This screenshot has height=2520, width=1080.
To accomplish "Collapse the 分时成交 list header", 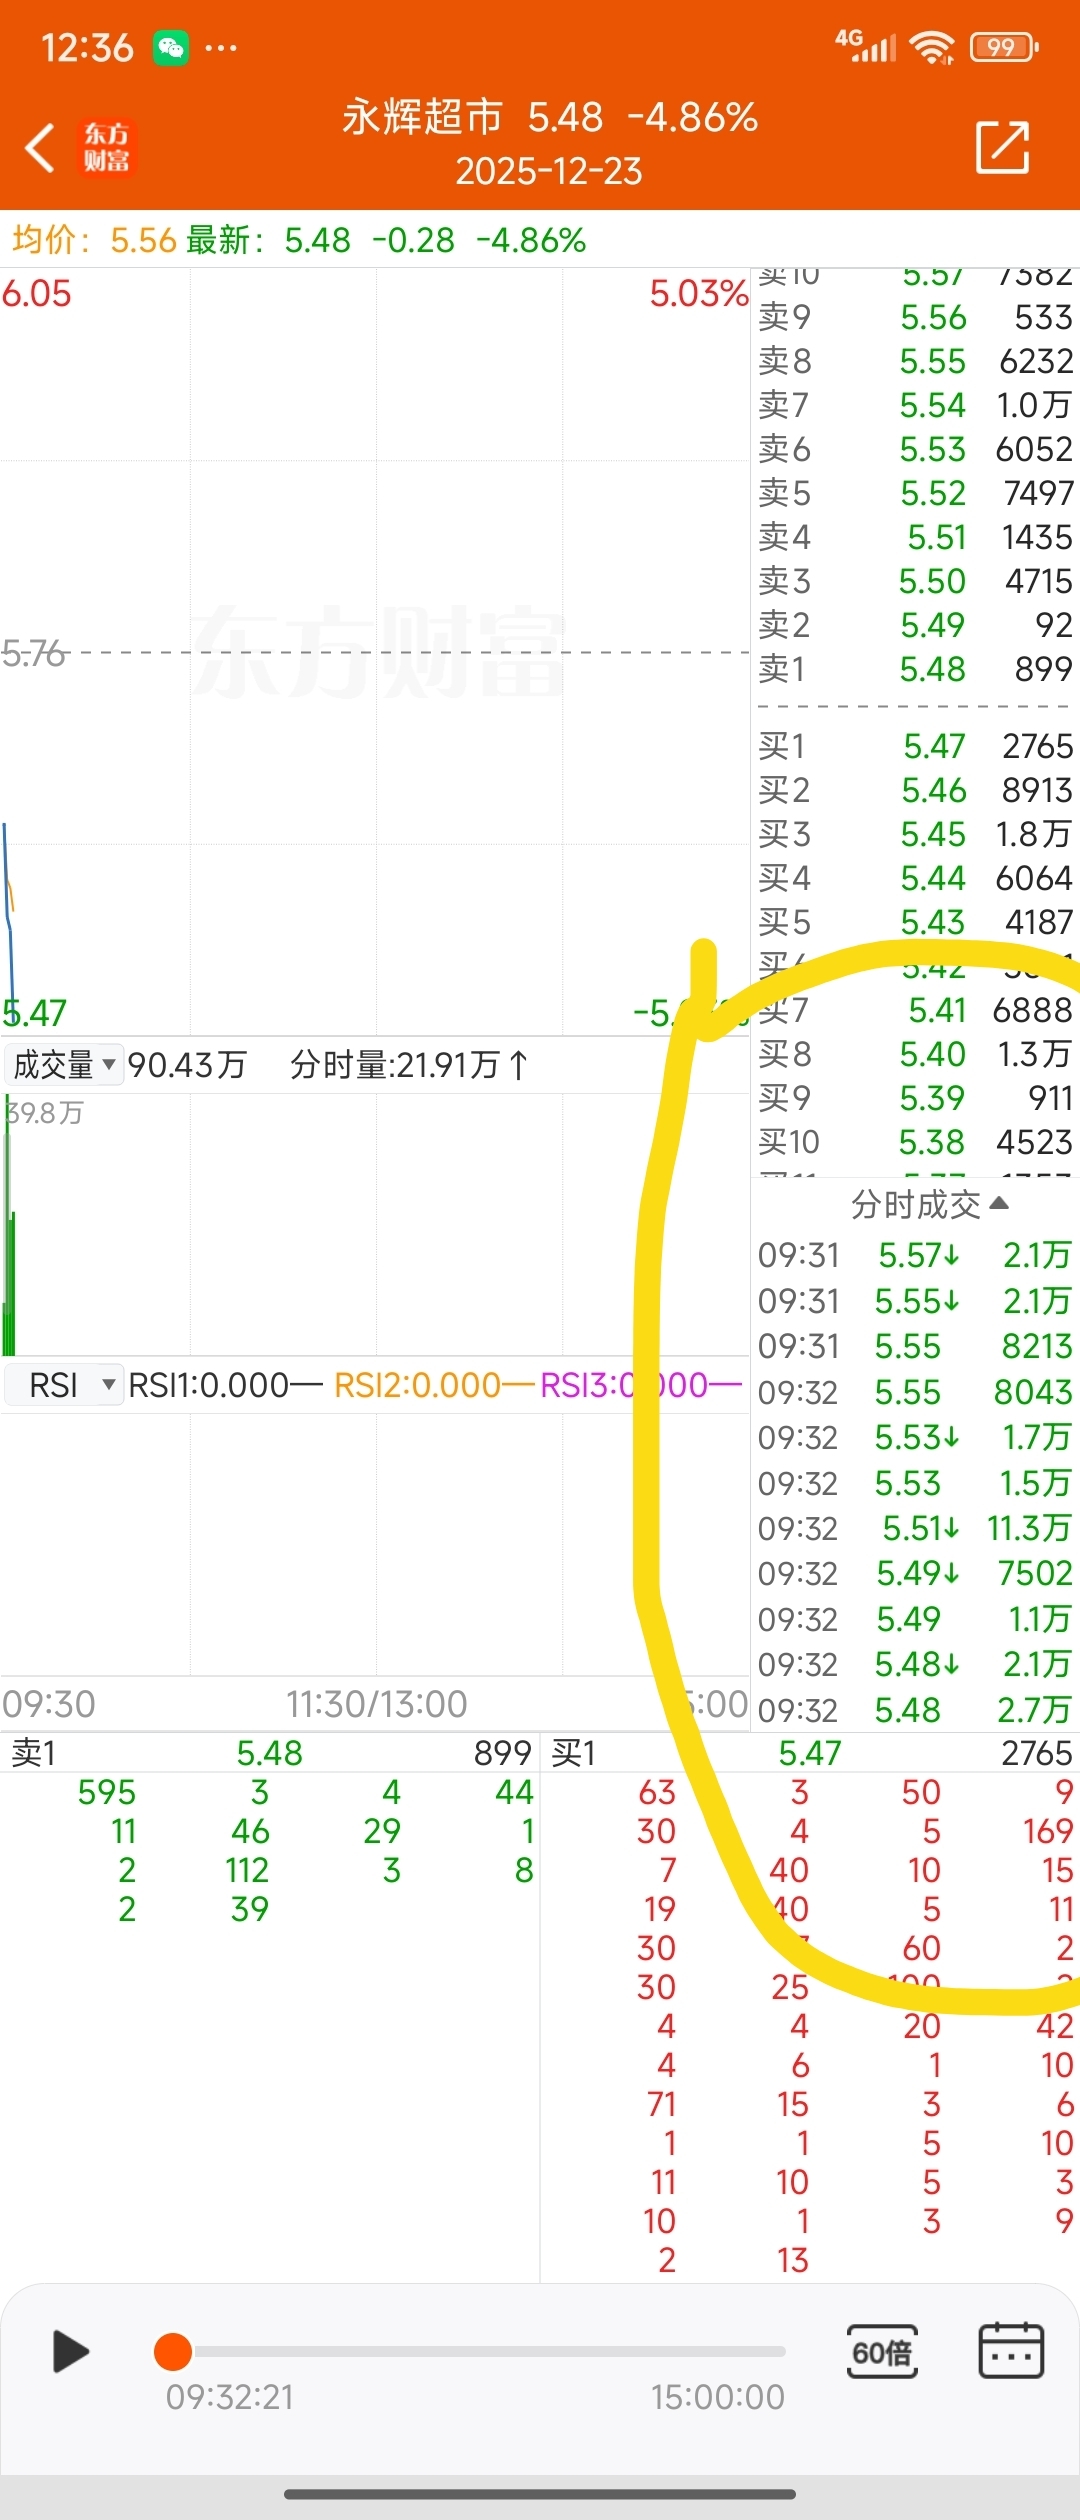I will point(929,1204).
